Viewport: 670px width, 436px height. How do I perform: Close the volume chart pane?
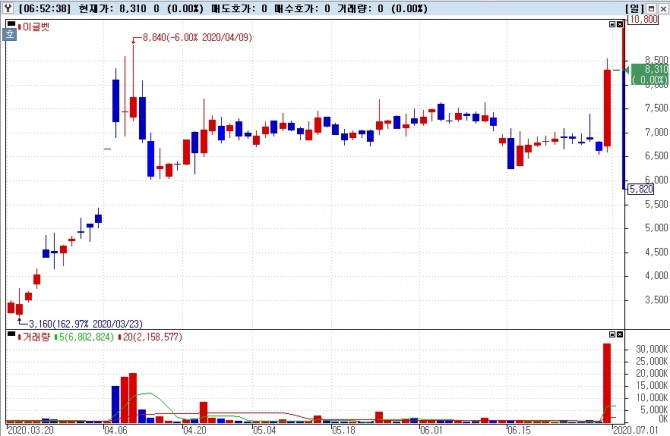tap(620, 334)
